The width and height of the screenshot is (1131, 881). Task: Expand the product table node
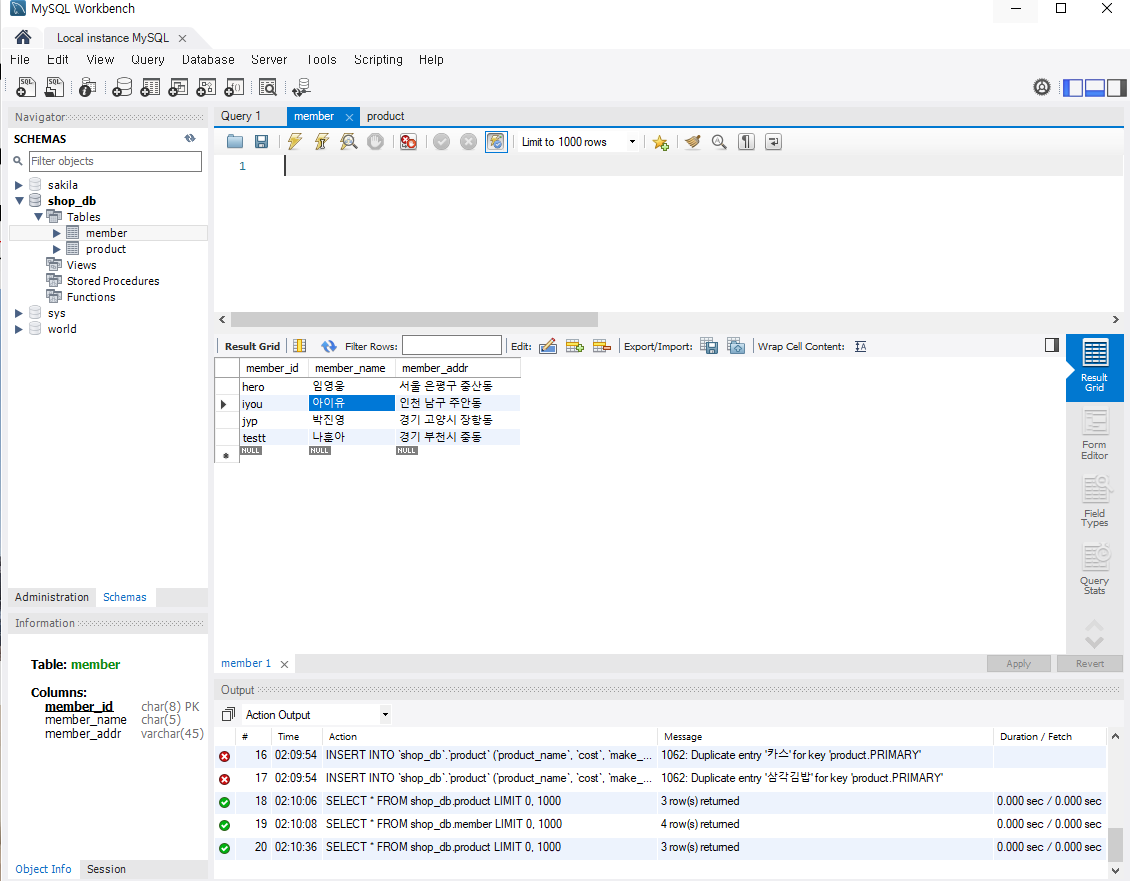point(56,249)
